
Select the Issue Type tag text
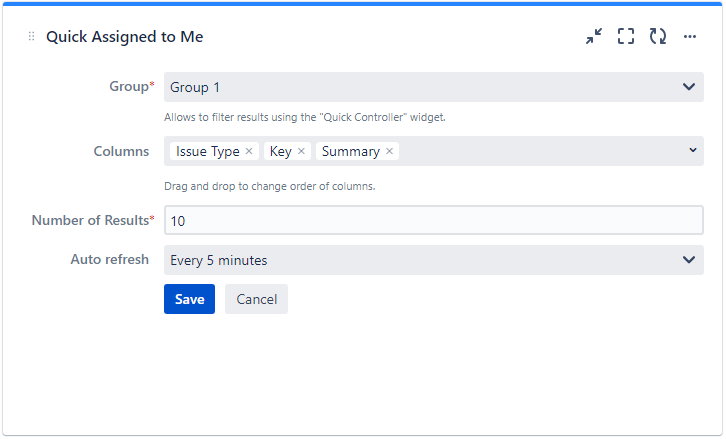click(x=207, y=152)
